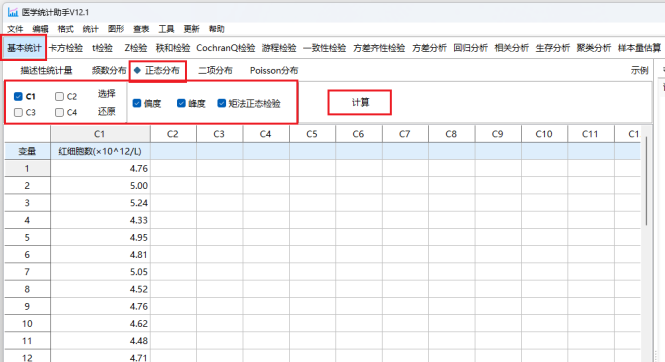Select the C10 column header
The height and width of the screenshot is (362, 665).
point(544,134)
